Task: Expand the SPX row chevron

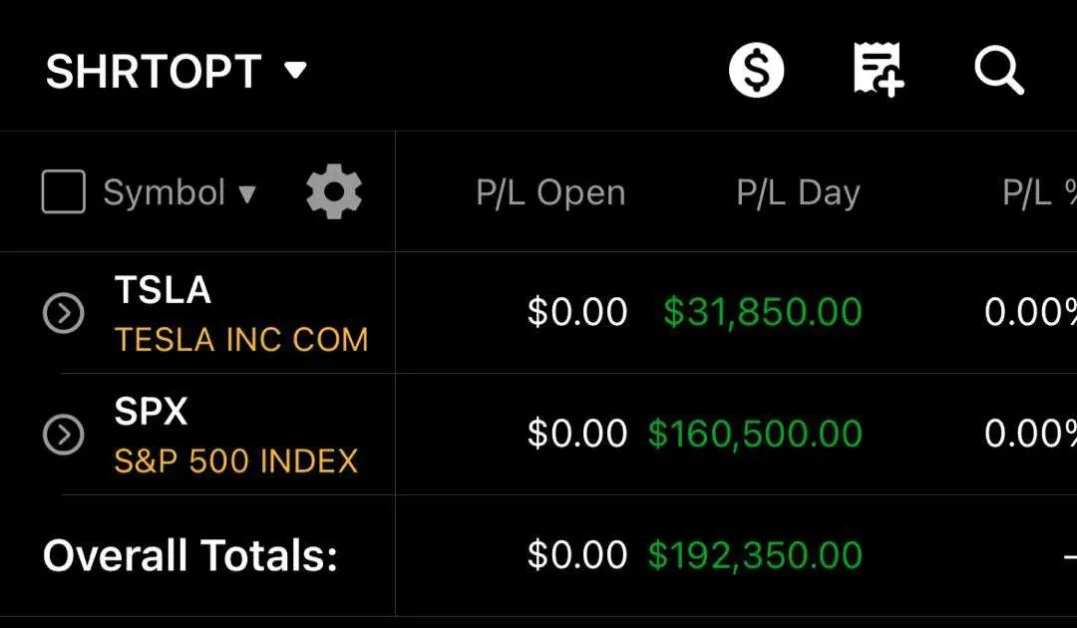Action: click(63, 435)
